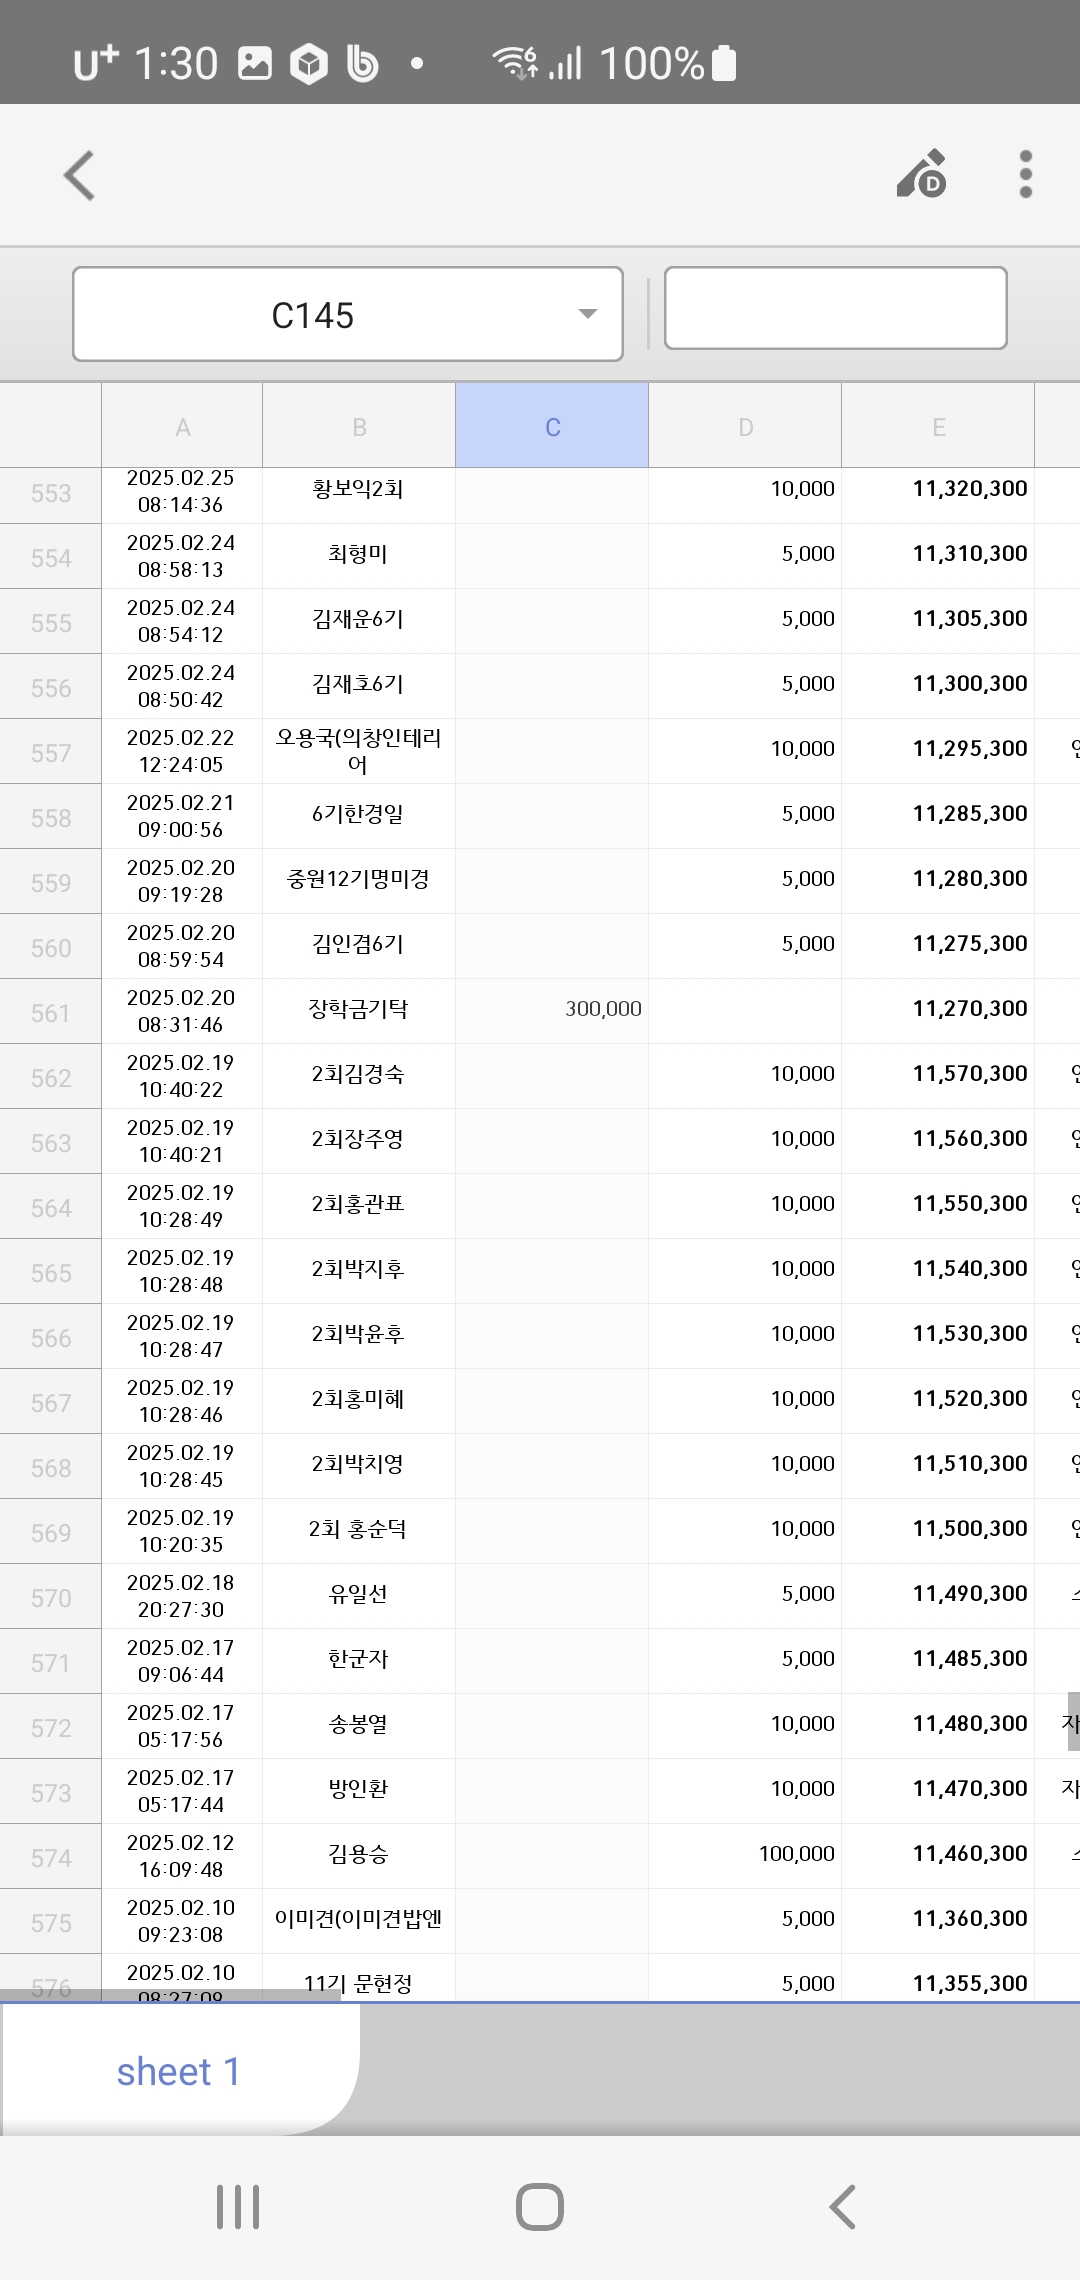The height and width of the screenshot is (2280, 1080).
Task: Tap the dropdown arrow beside C145
Action: (x=588, y=314)
